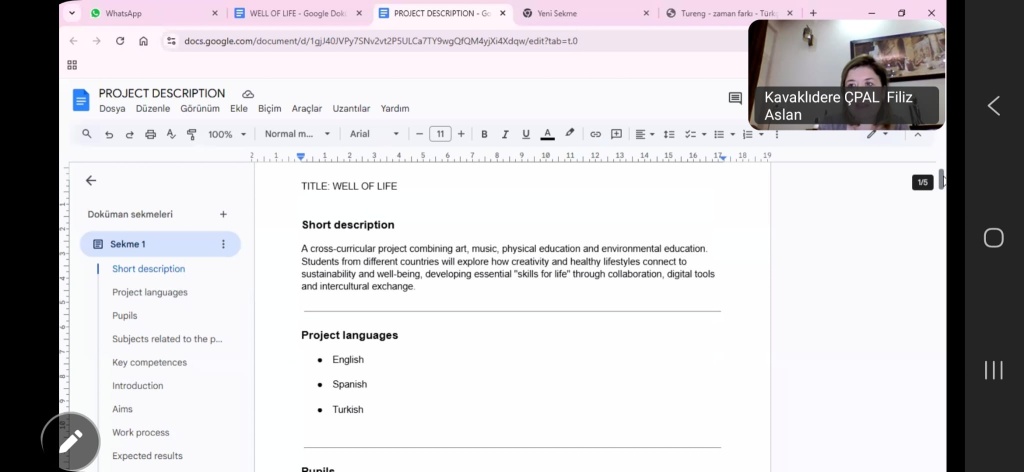The image size is (1024, 472).
Task: Click the search menus magnifier icon
Action: (87, 134)
